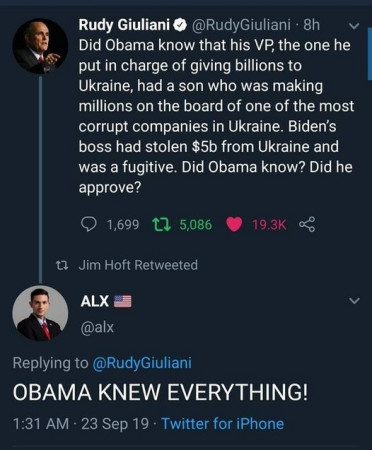Open Rudy Giuliani's profile picture

(40, 46)
